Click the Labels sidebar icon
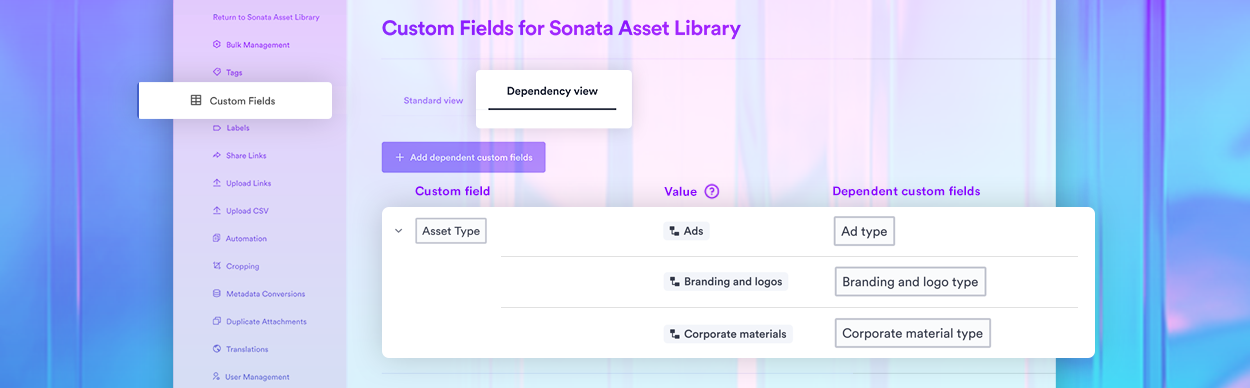Screen dimensions: 1250x388 click(217, 128)
